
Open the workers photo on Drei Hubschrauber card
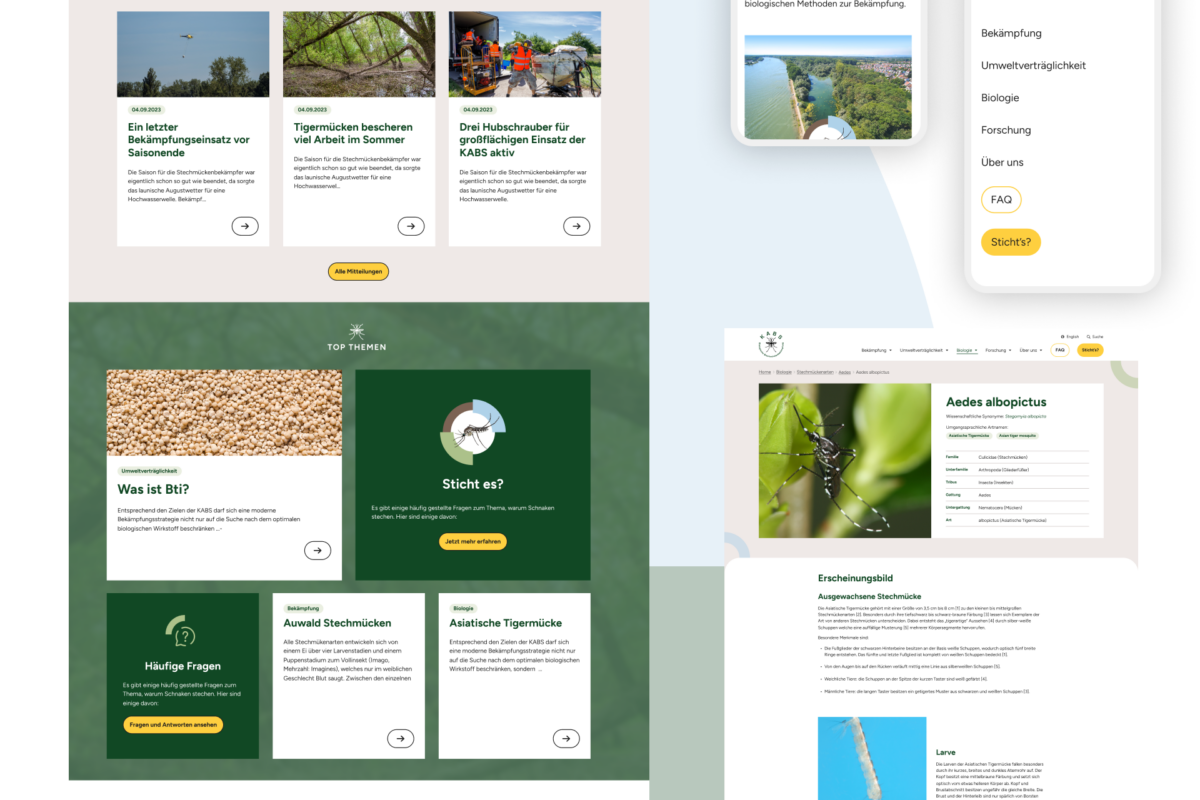click(525, 54)
